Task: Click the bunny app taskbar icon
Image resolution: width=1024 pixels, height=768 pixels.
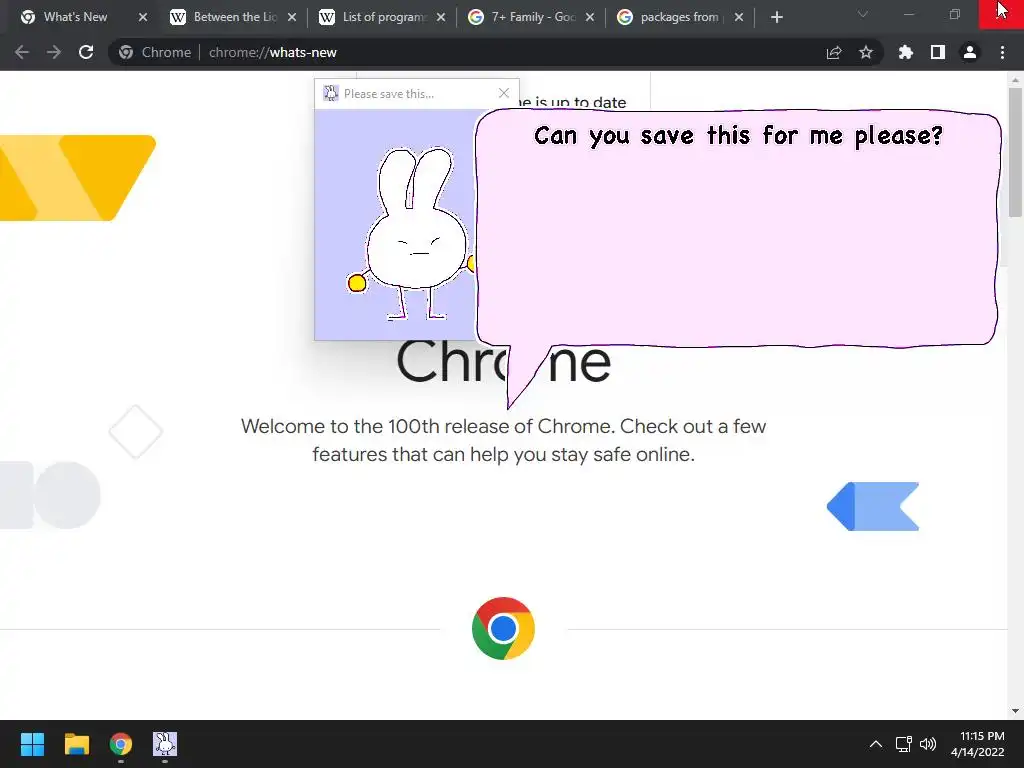Action: point(165,744)
